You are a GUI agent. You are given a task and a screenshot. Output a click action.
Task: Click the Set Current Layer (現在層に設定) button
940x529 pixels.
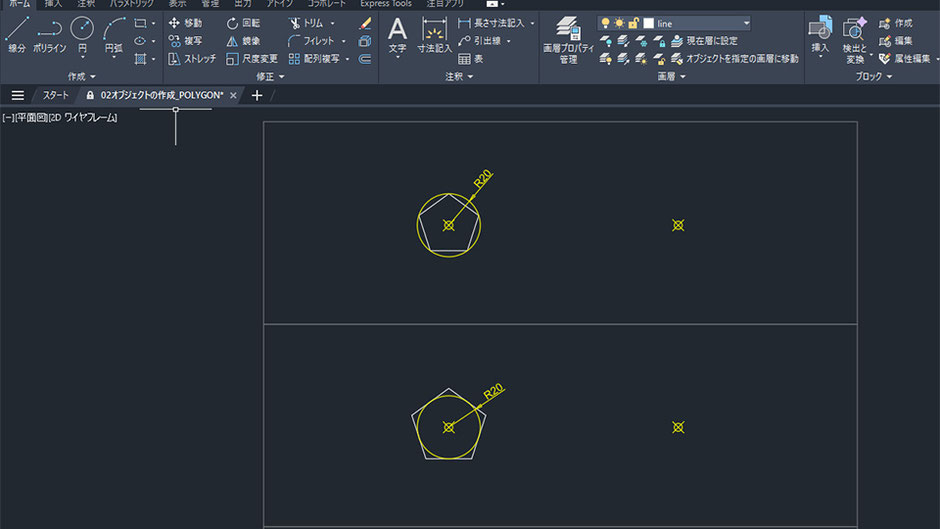click(704, 41)
